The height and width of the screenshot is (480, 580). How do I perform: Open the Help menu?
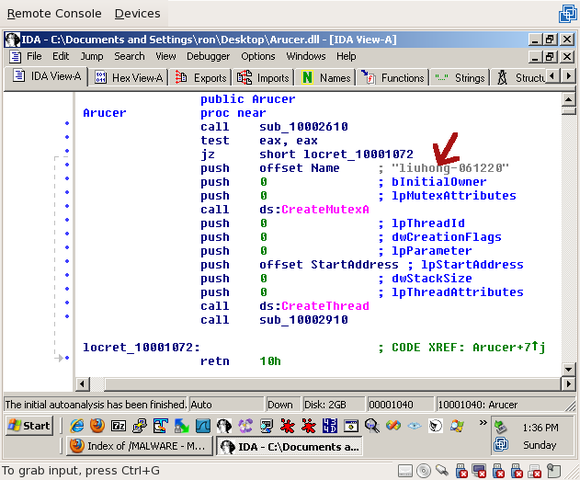pyautogui.click(x=346, y=56)
